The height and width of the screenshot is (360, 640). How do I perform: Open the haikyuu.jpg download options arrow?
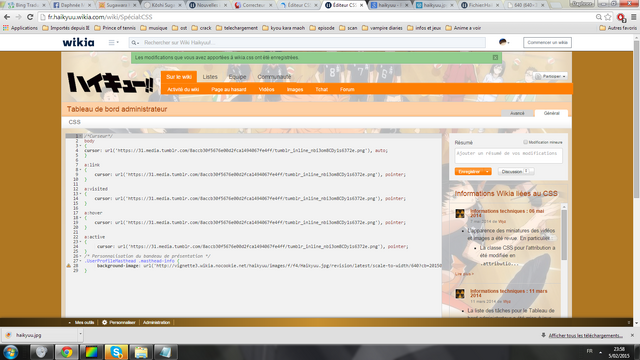[80, 335]
